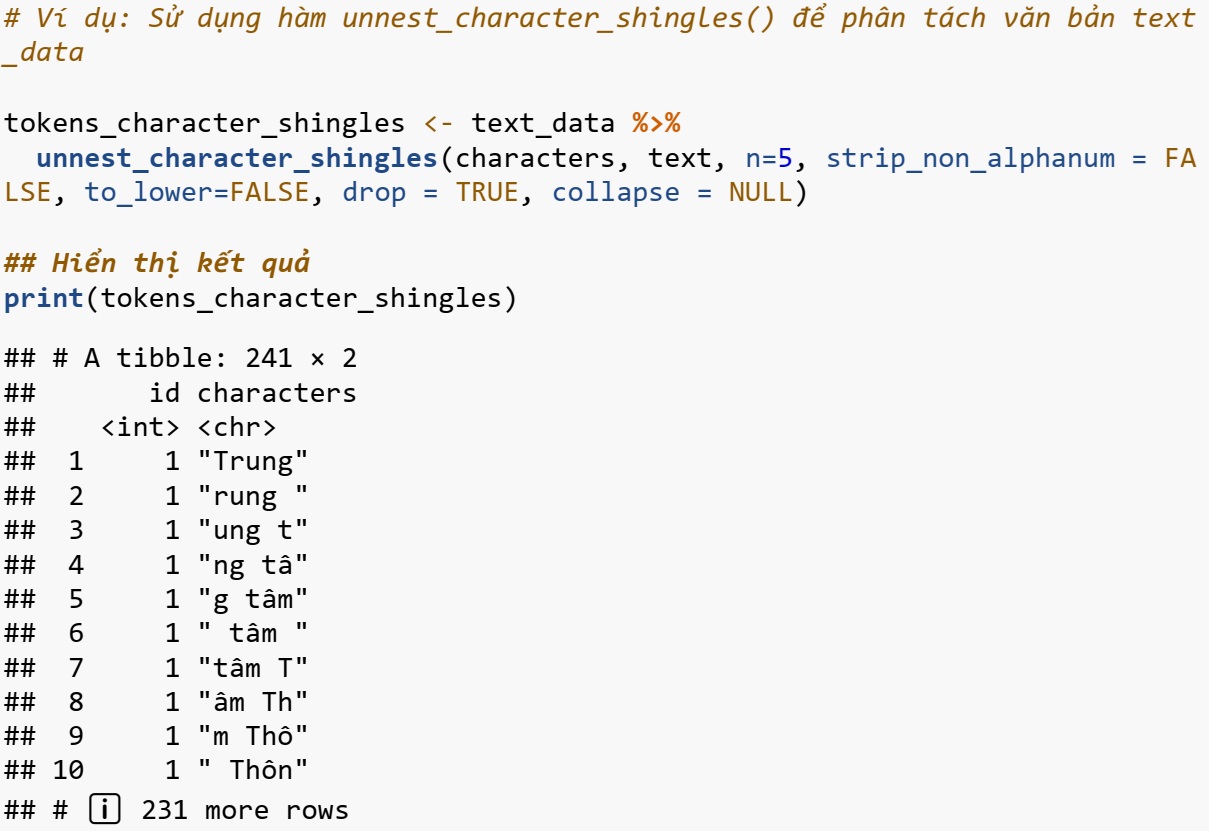1209x831 pixels.
Task: Click the <chr> column type label
Action: (237, 427)
